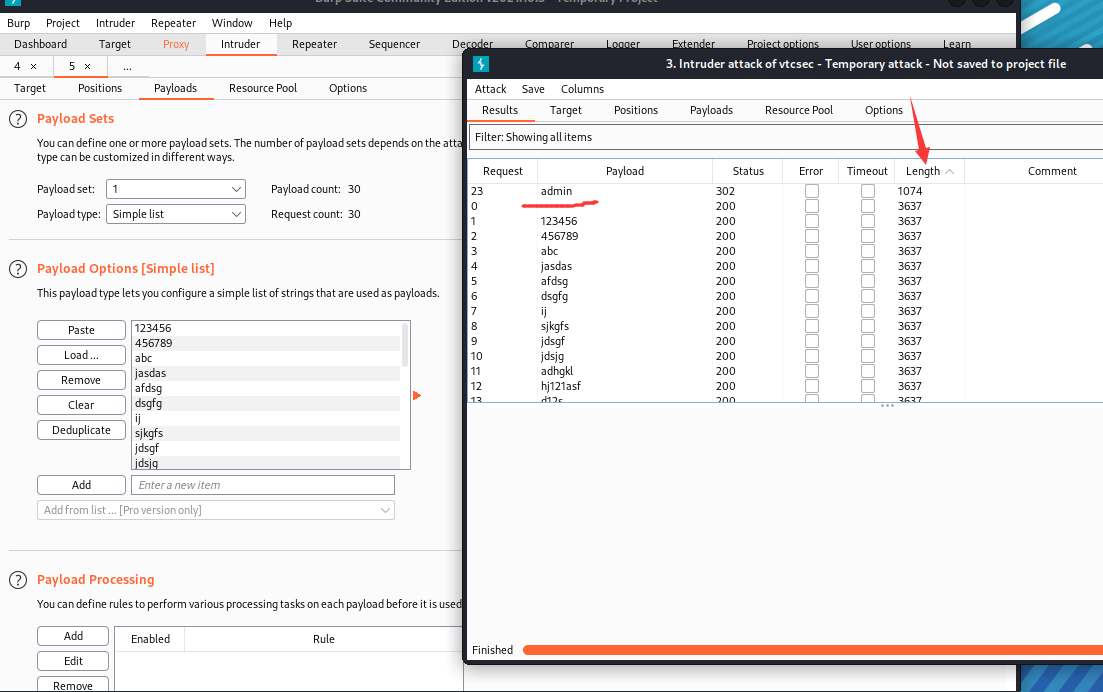
Task: Switch to the Proxy tab
Action: coord(176,44)
